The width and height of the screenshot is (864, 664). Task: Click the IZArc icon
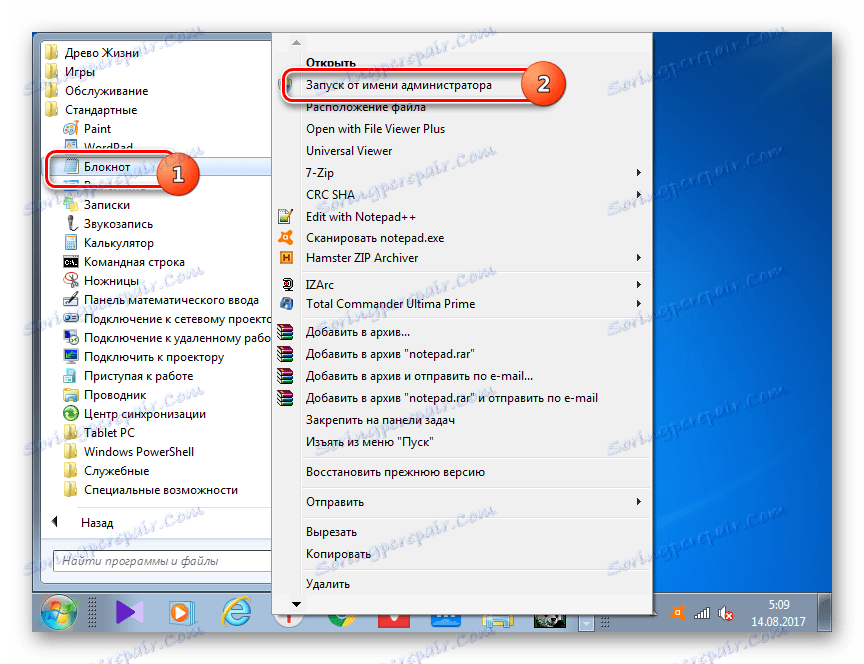tap(287, 284)
